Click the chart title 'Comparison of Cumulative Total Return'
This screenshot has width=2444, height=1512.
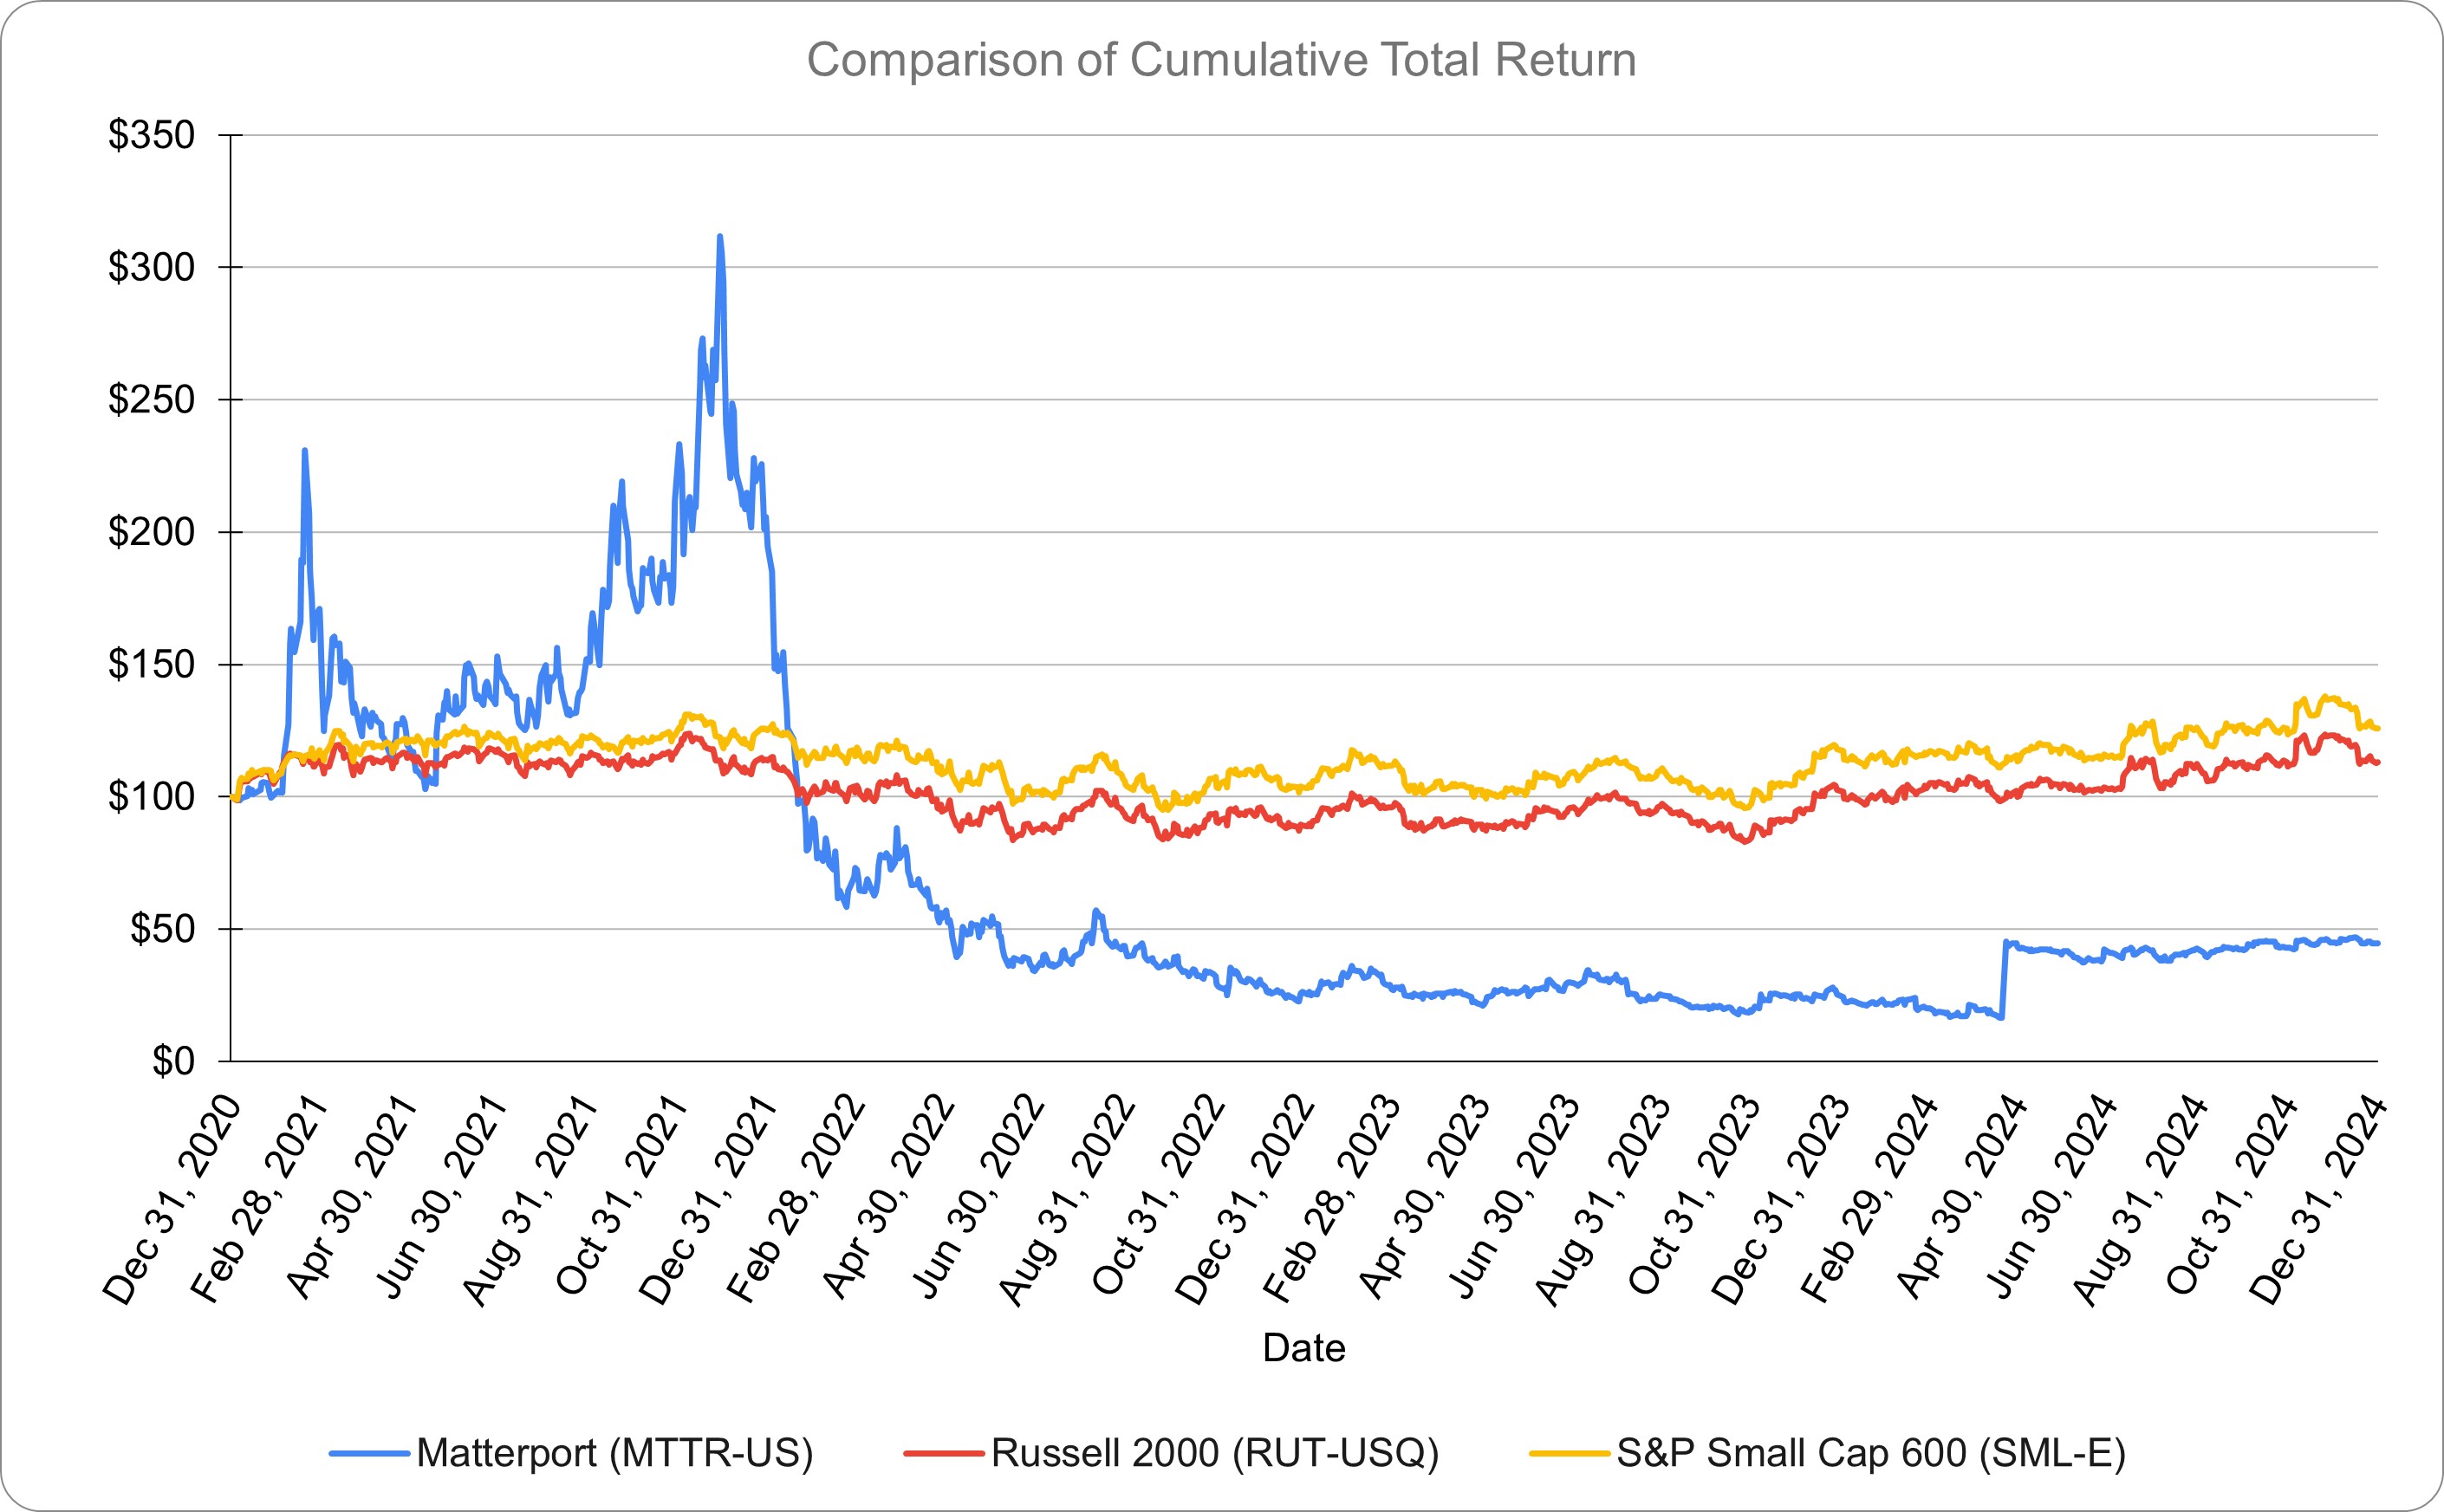1221,60
